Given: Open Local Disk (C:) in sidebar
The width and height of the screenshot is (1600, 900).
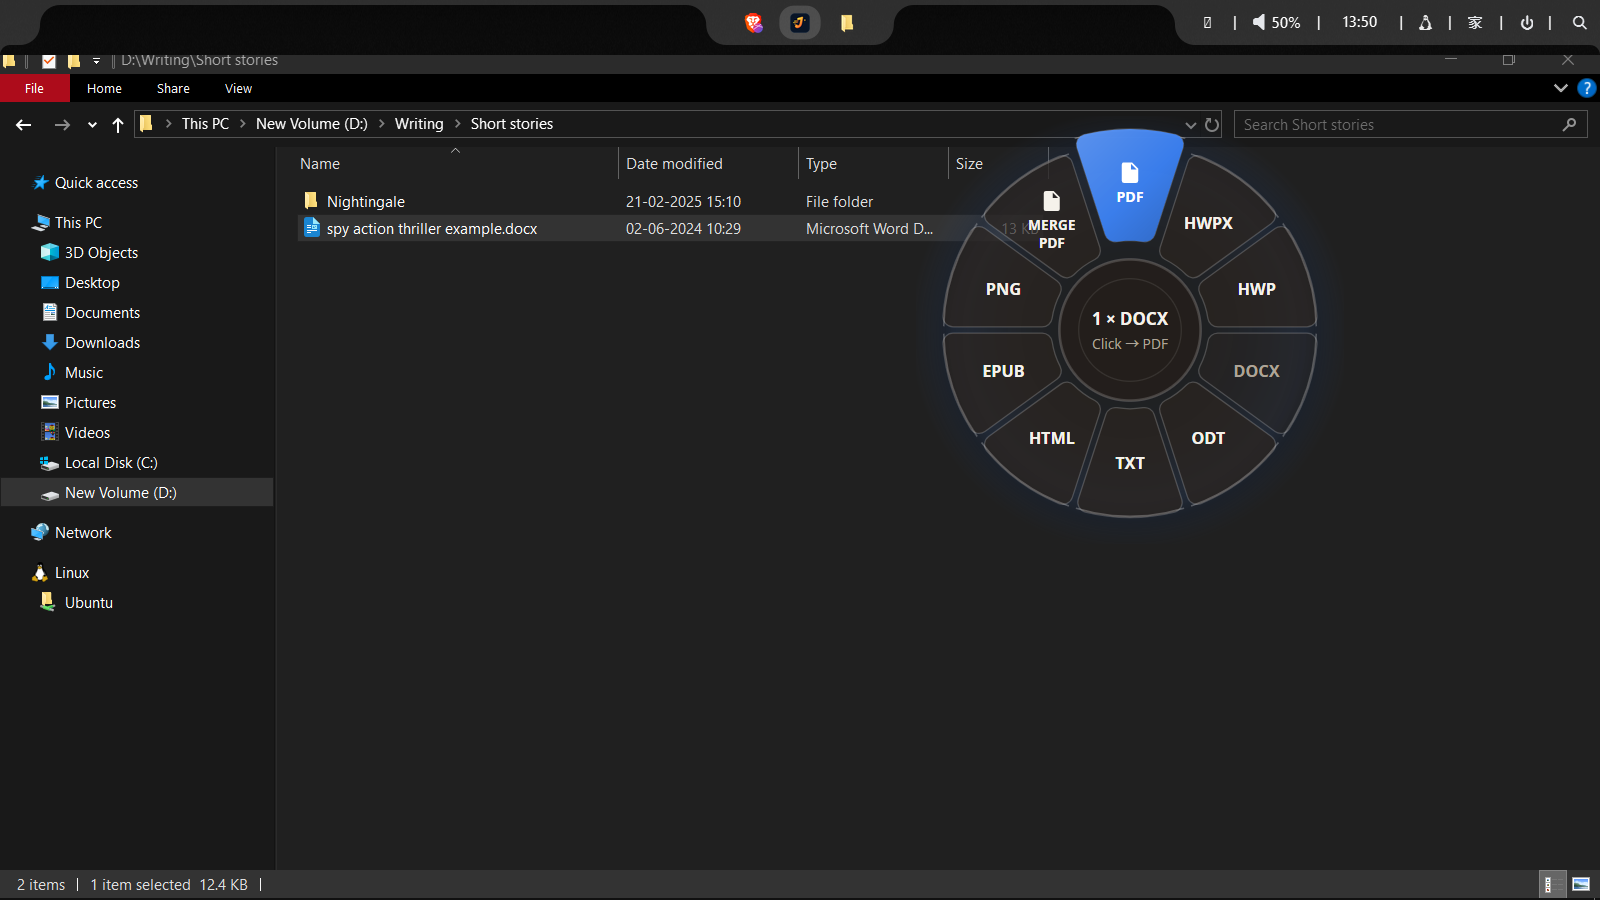Looking at the screenshot, I should [111, 463].
